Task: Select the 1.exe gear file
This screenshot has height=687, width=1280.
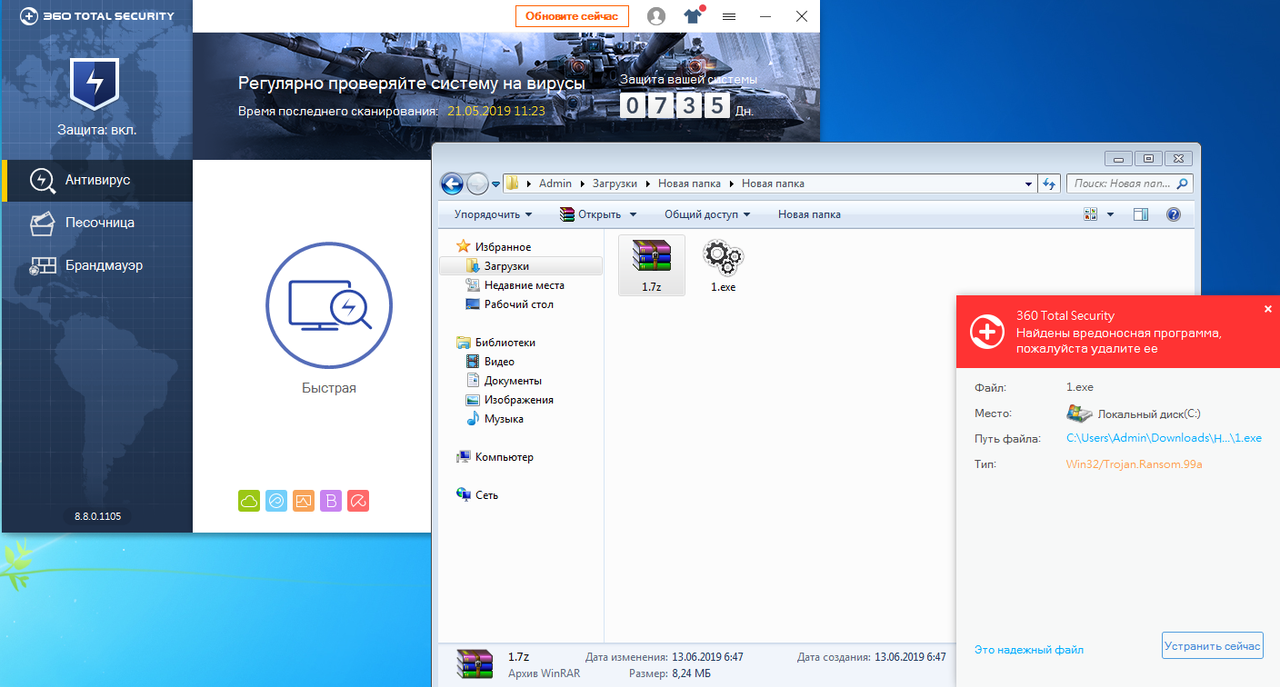Action: coord(723,266)
